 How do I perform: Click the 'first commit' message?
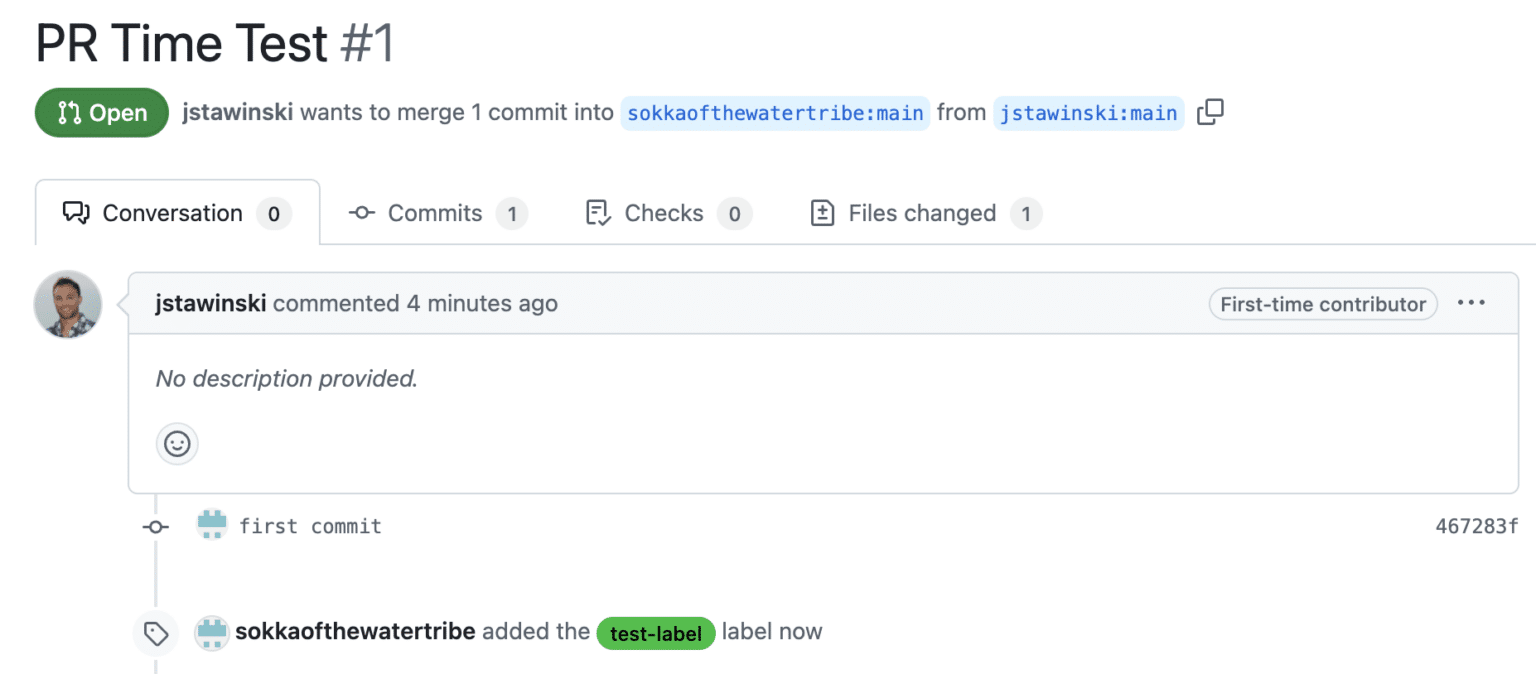point(310,525)
